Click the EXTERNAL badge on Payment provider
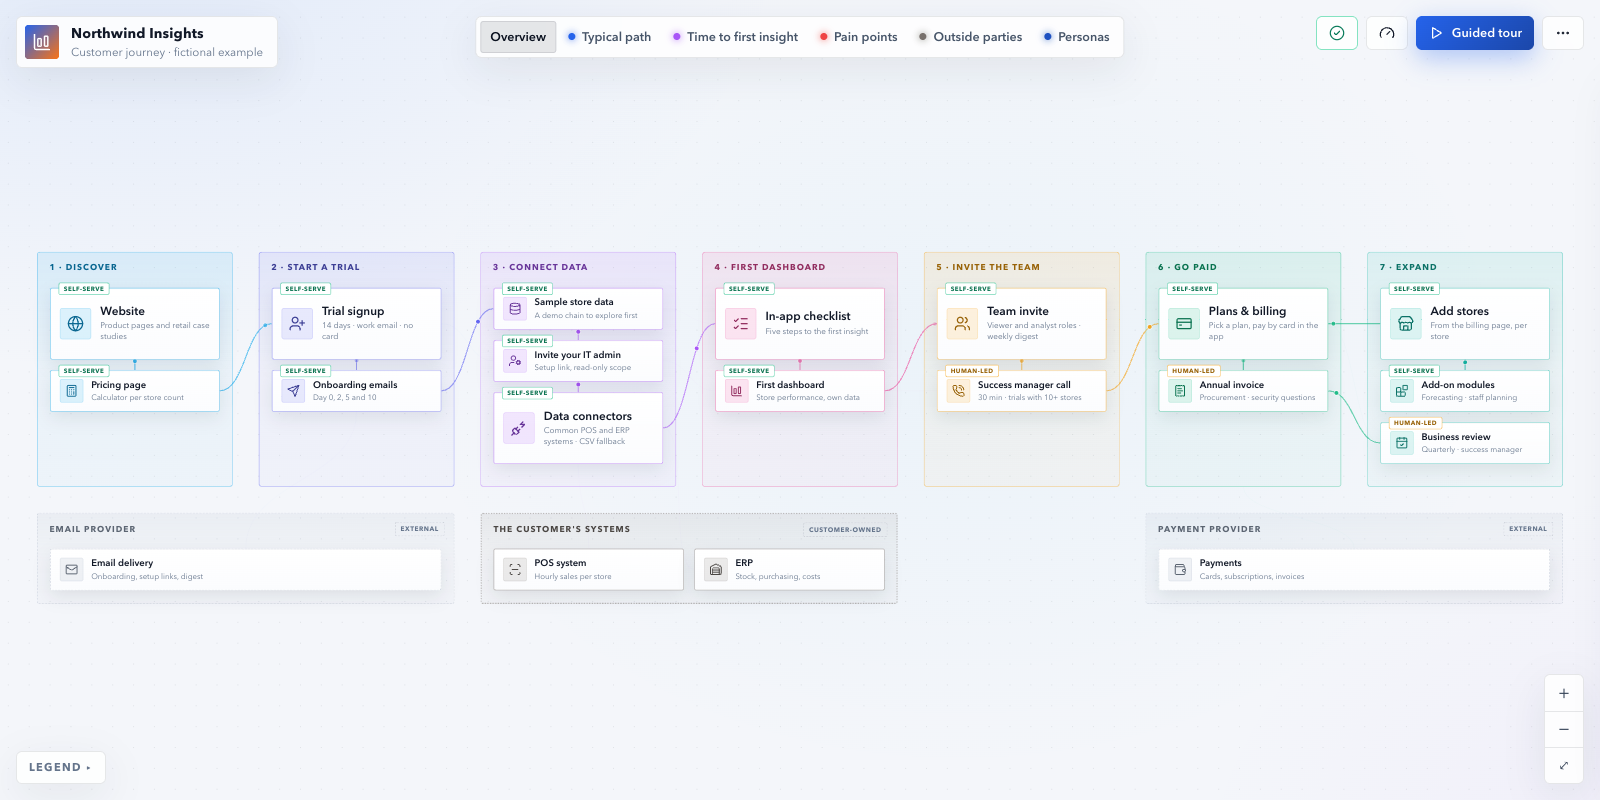 click(x=1528, y=529)
